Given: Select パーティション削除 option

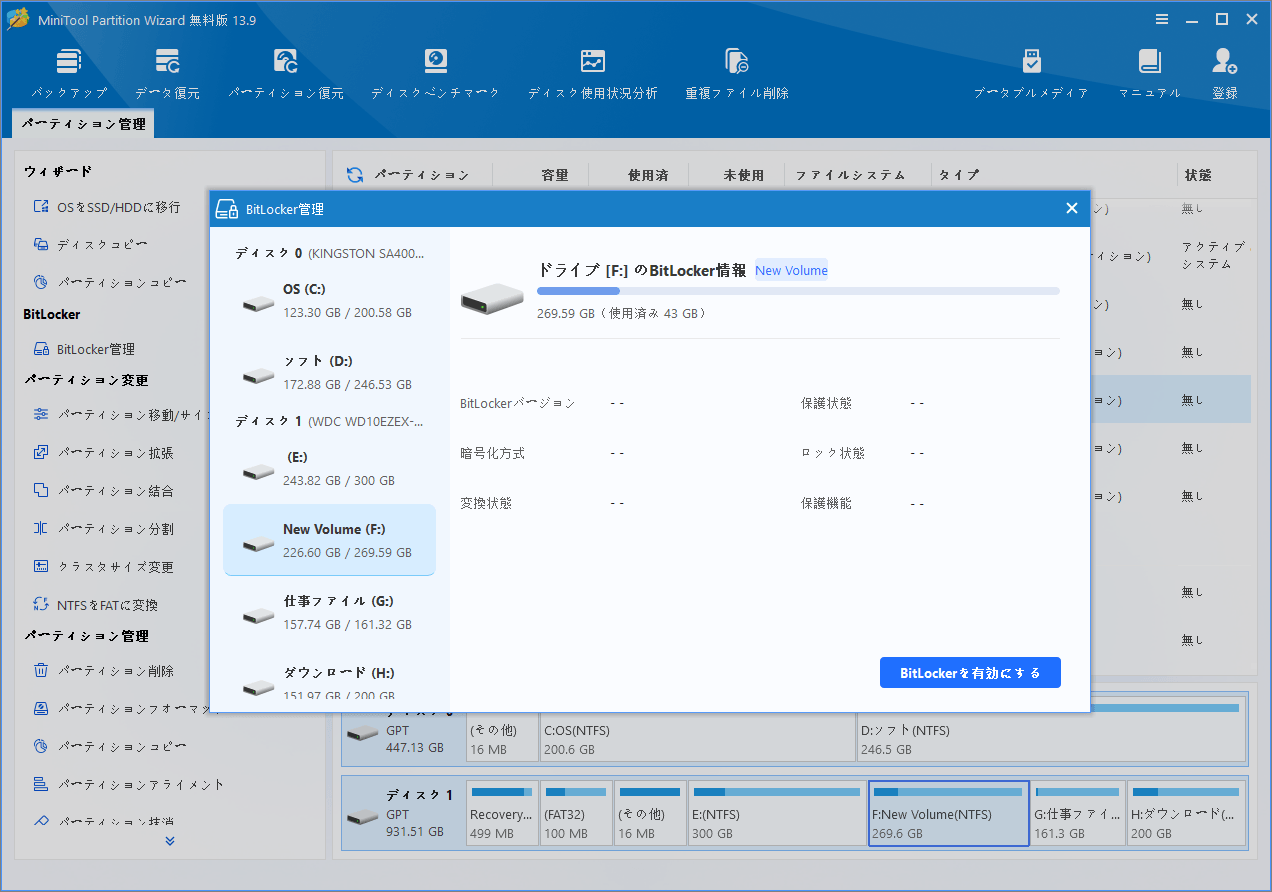Looking at the screenshot, I should click(x=104, y=671).
